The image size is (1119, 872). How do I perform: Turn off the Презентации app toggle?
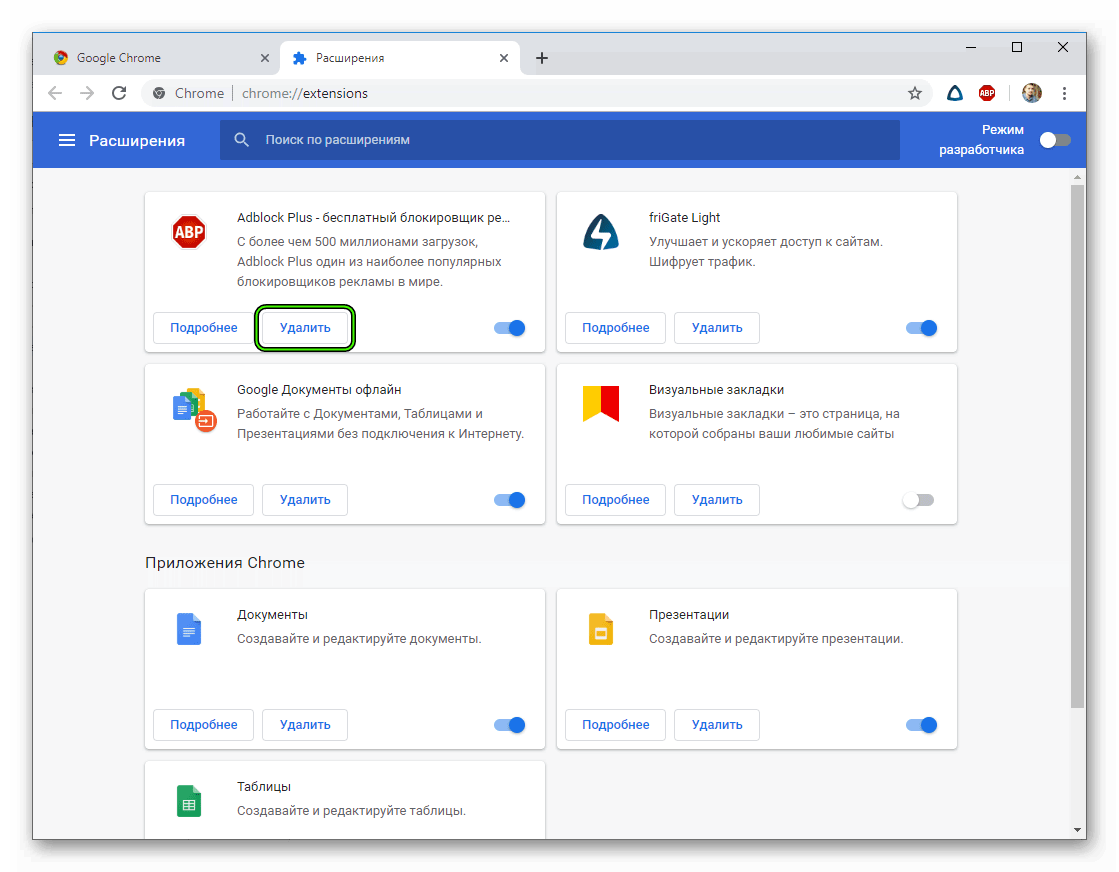921,725
